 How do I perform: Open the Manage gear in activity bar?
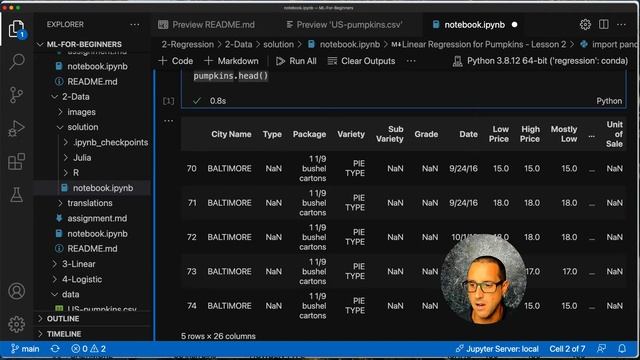tap(16, 324)
